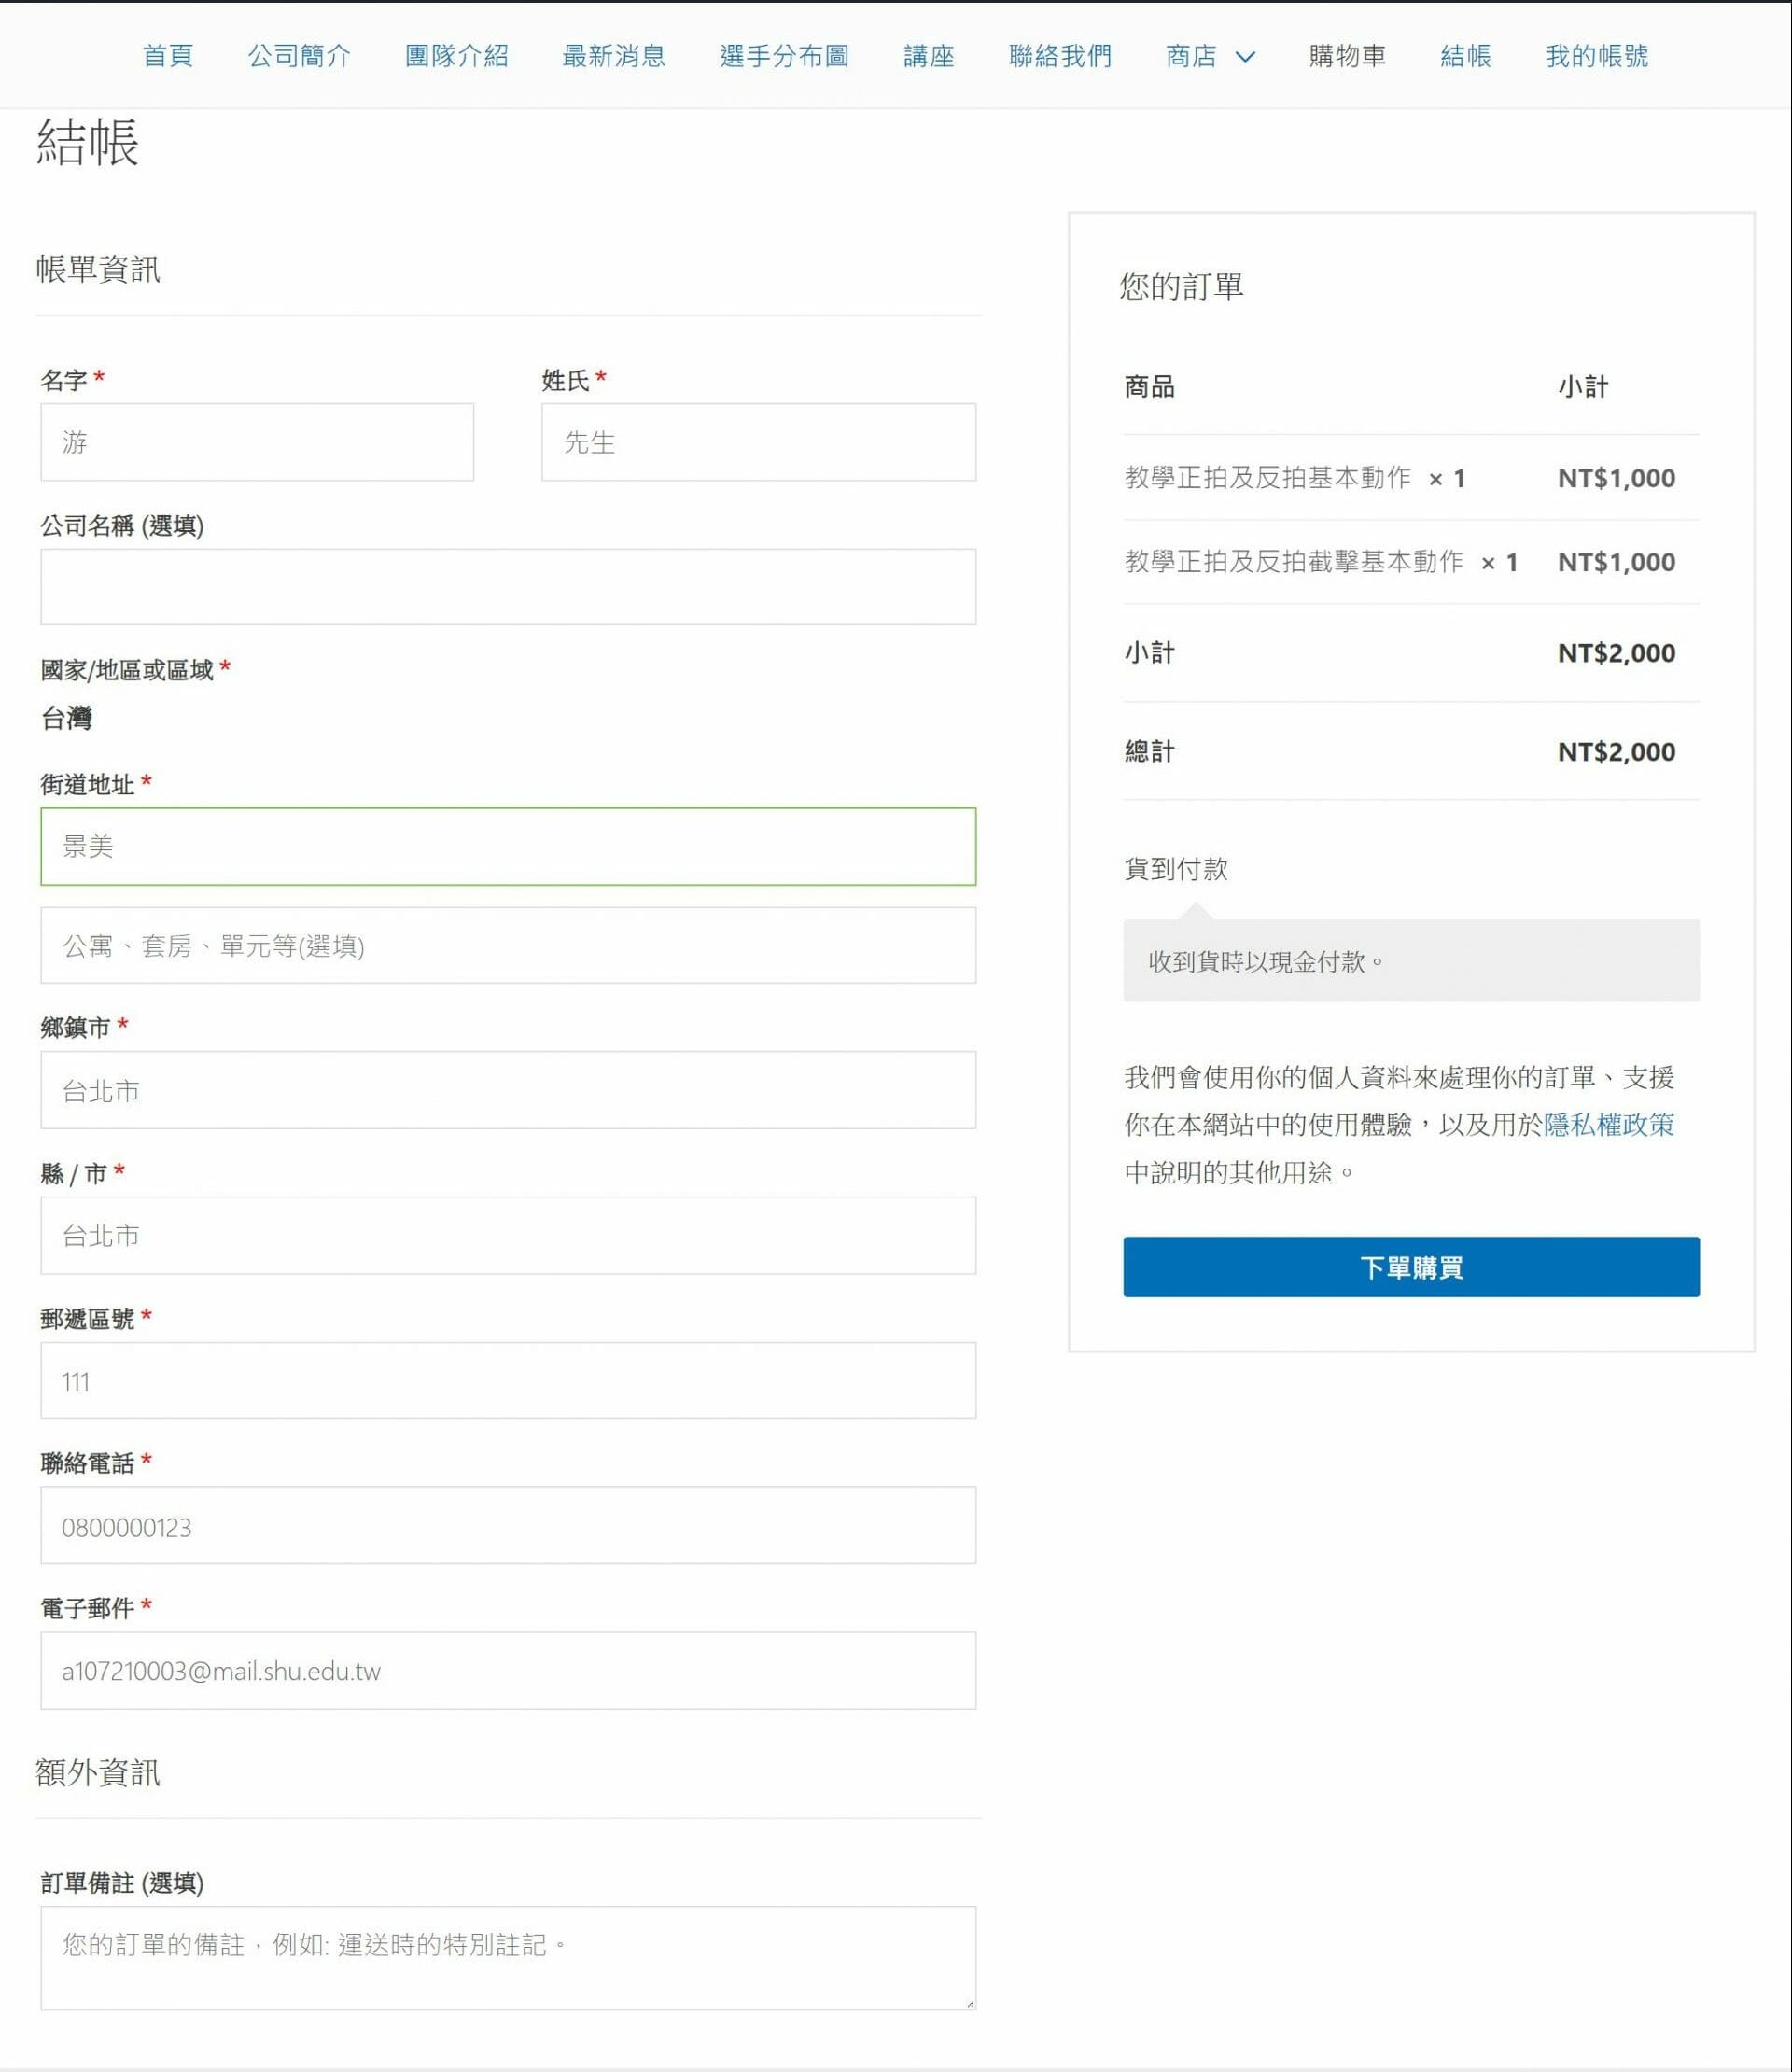
Task: Focus the apartment/unit optional address field
Action: pyautogui.click(x=508, y=945)
